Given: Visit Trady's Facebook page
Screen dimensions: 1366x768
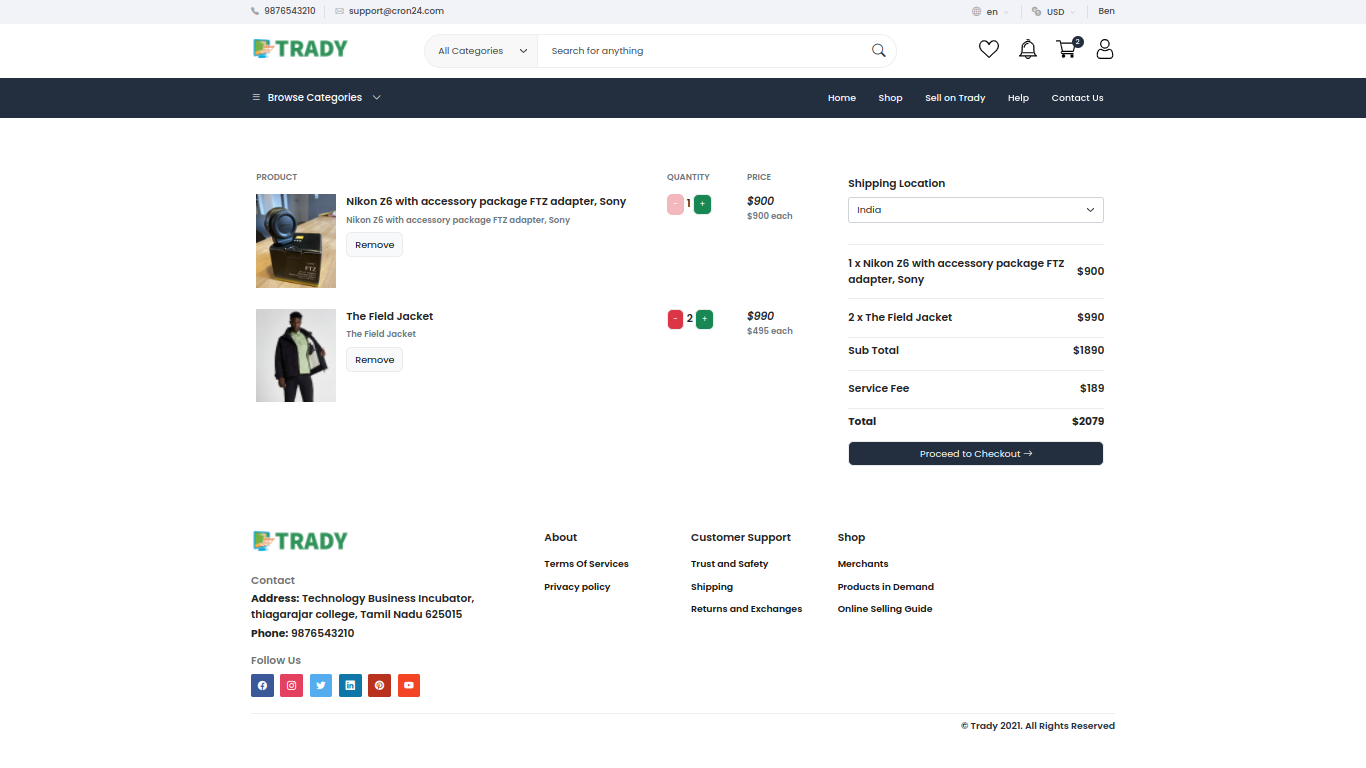Looking at the screenshot, I should coord(262,685).
